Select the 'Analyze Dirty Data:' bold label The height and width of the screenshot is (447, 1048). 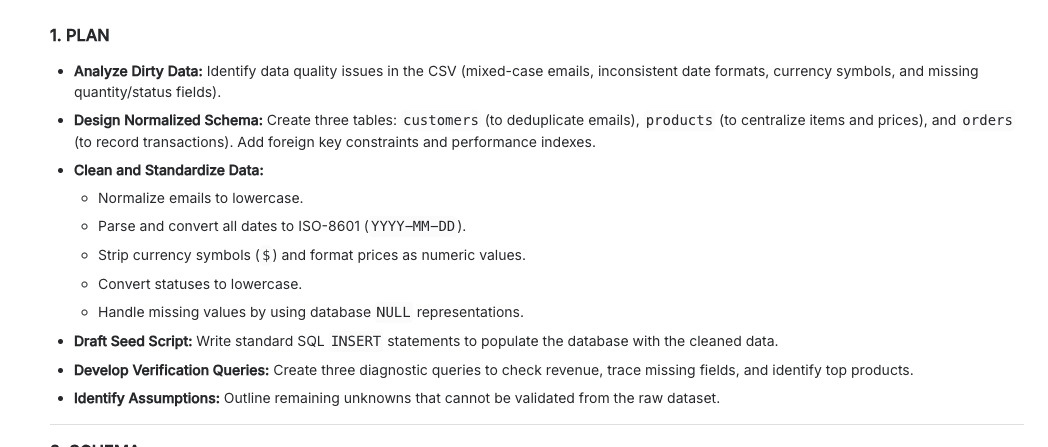tap(138, 71)
